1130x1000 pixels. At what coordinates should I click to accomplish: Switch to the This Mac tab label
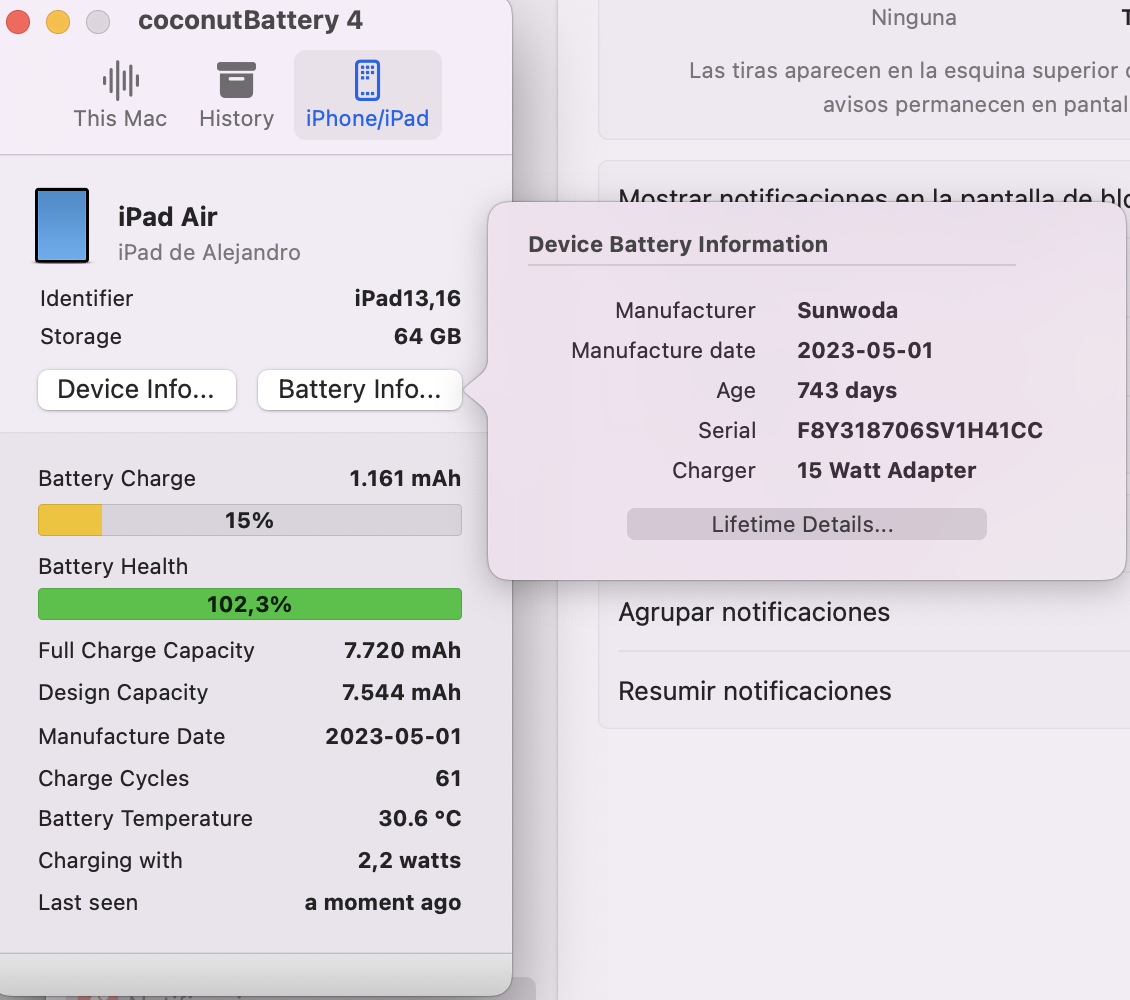point(120,118)
